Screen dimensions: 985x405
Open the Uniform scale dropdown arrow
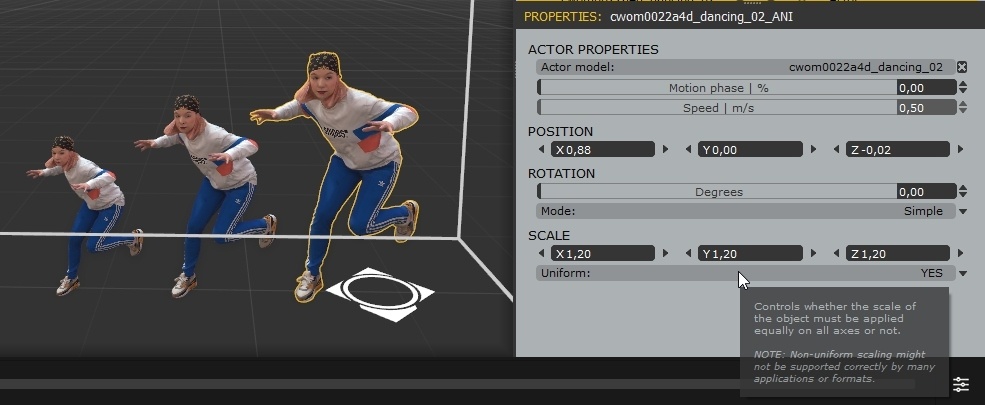point(962,273)
